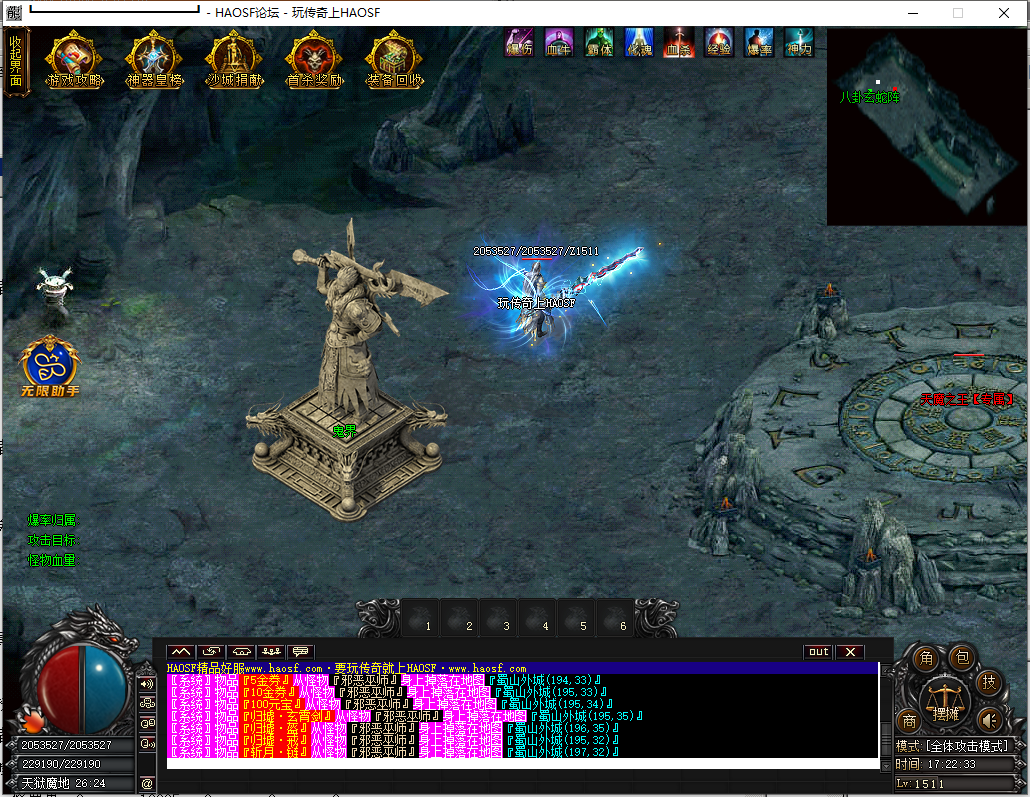
Task: Click the 商 shop button
Action: tap(909, 721)
